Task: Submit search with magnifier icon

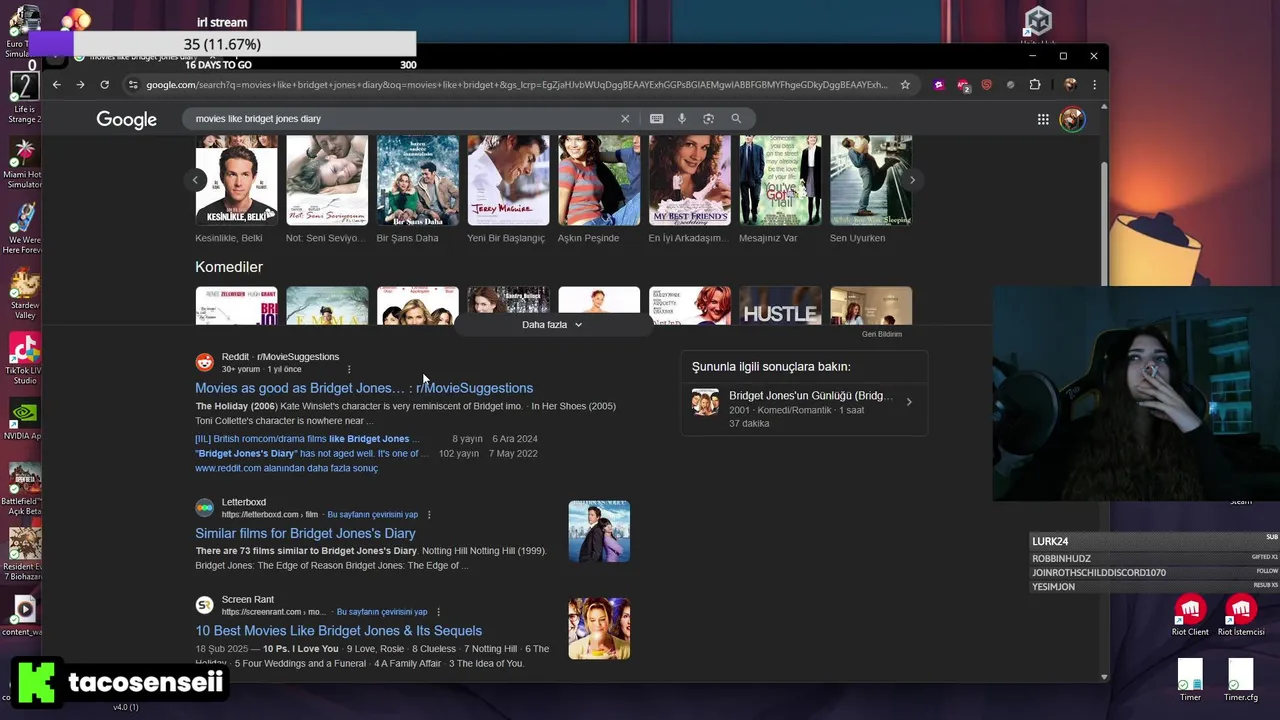Action: pos(736,118)
